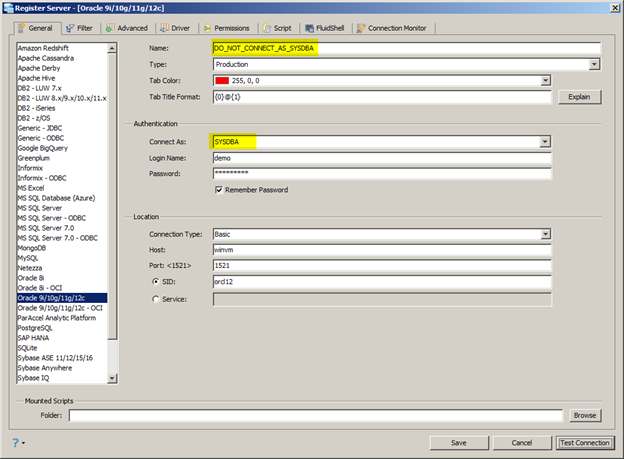The width and height of the screenshot is (624, 459).
Task: Click the Test Connection button
Action: (585, 443)
